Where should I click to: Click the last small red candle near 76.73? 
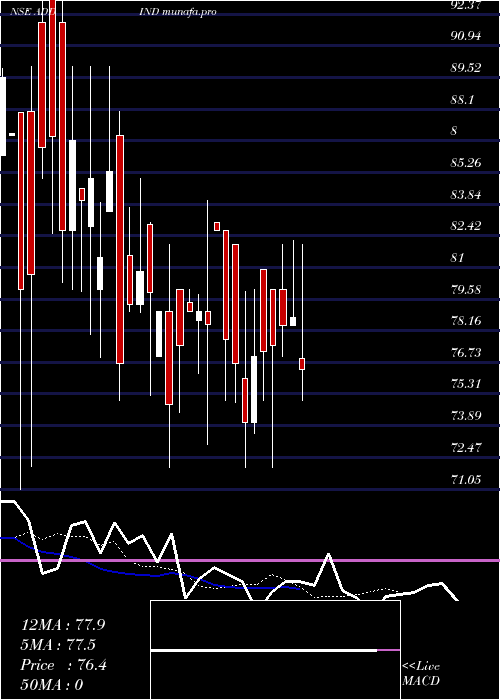[x=302, y=364]
